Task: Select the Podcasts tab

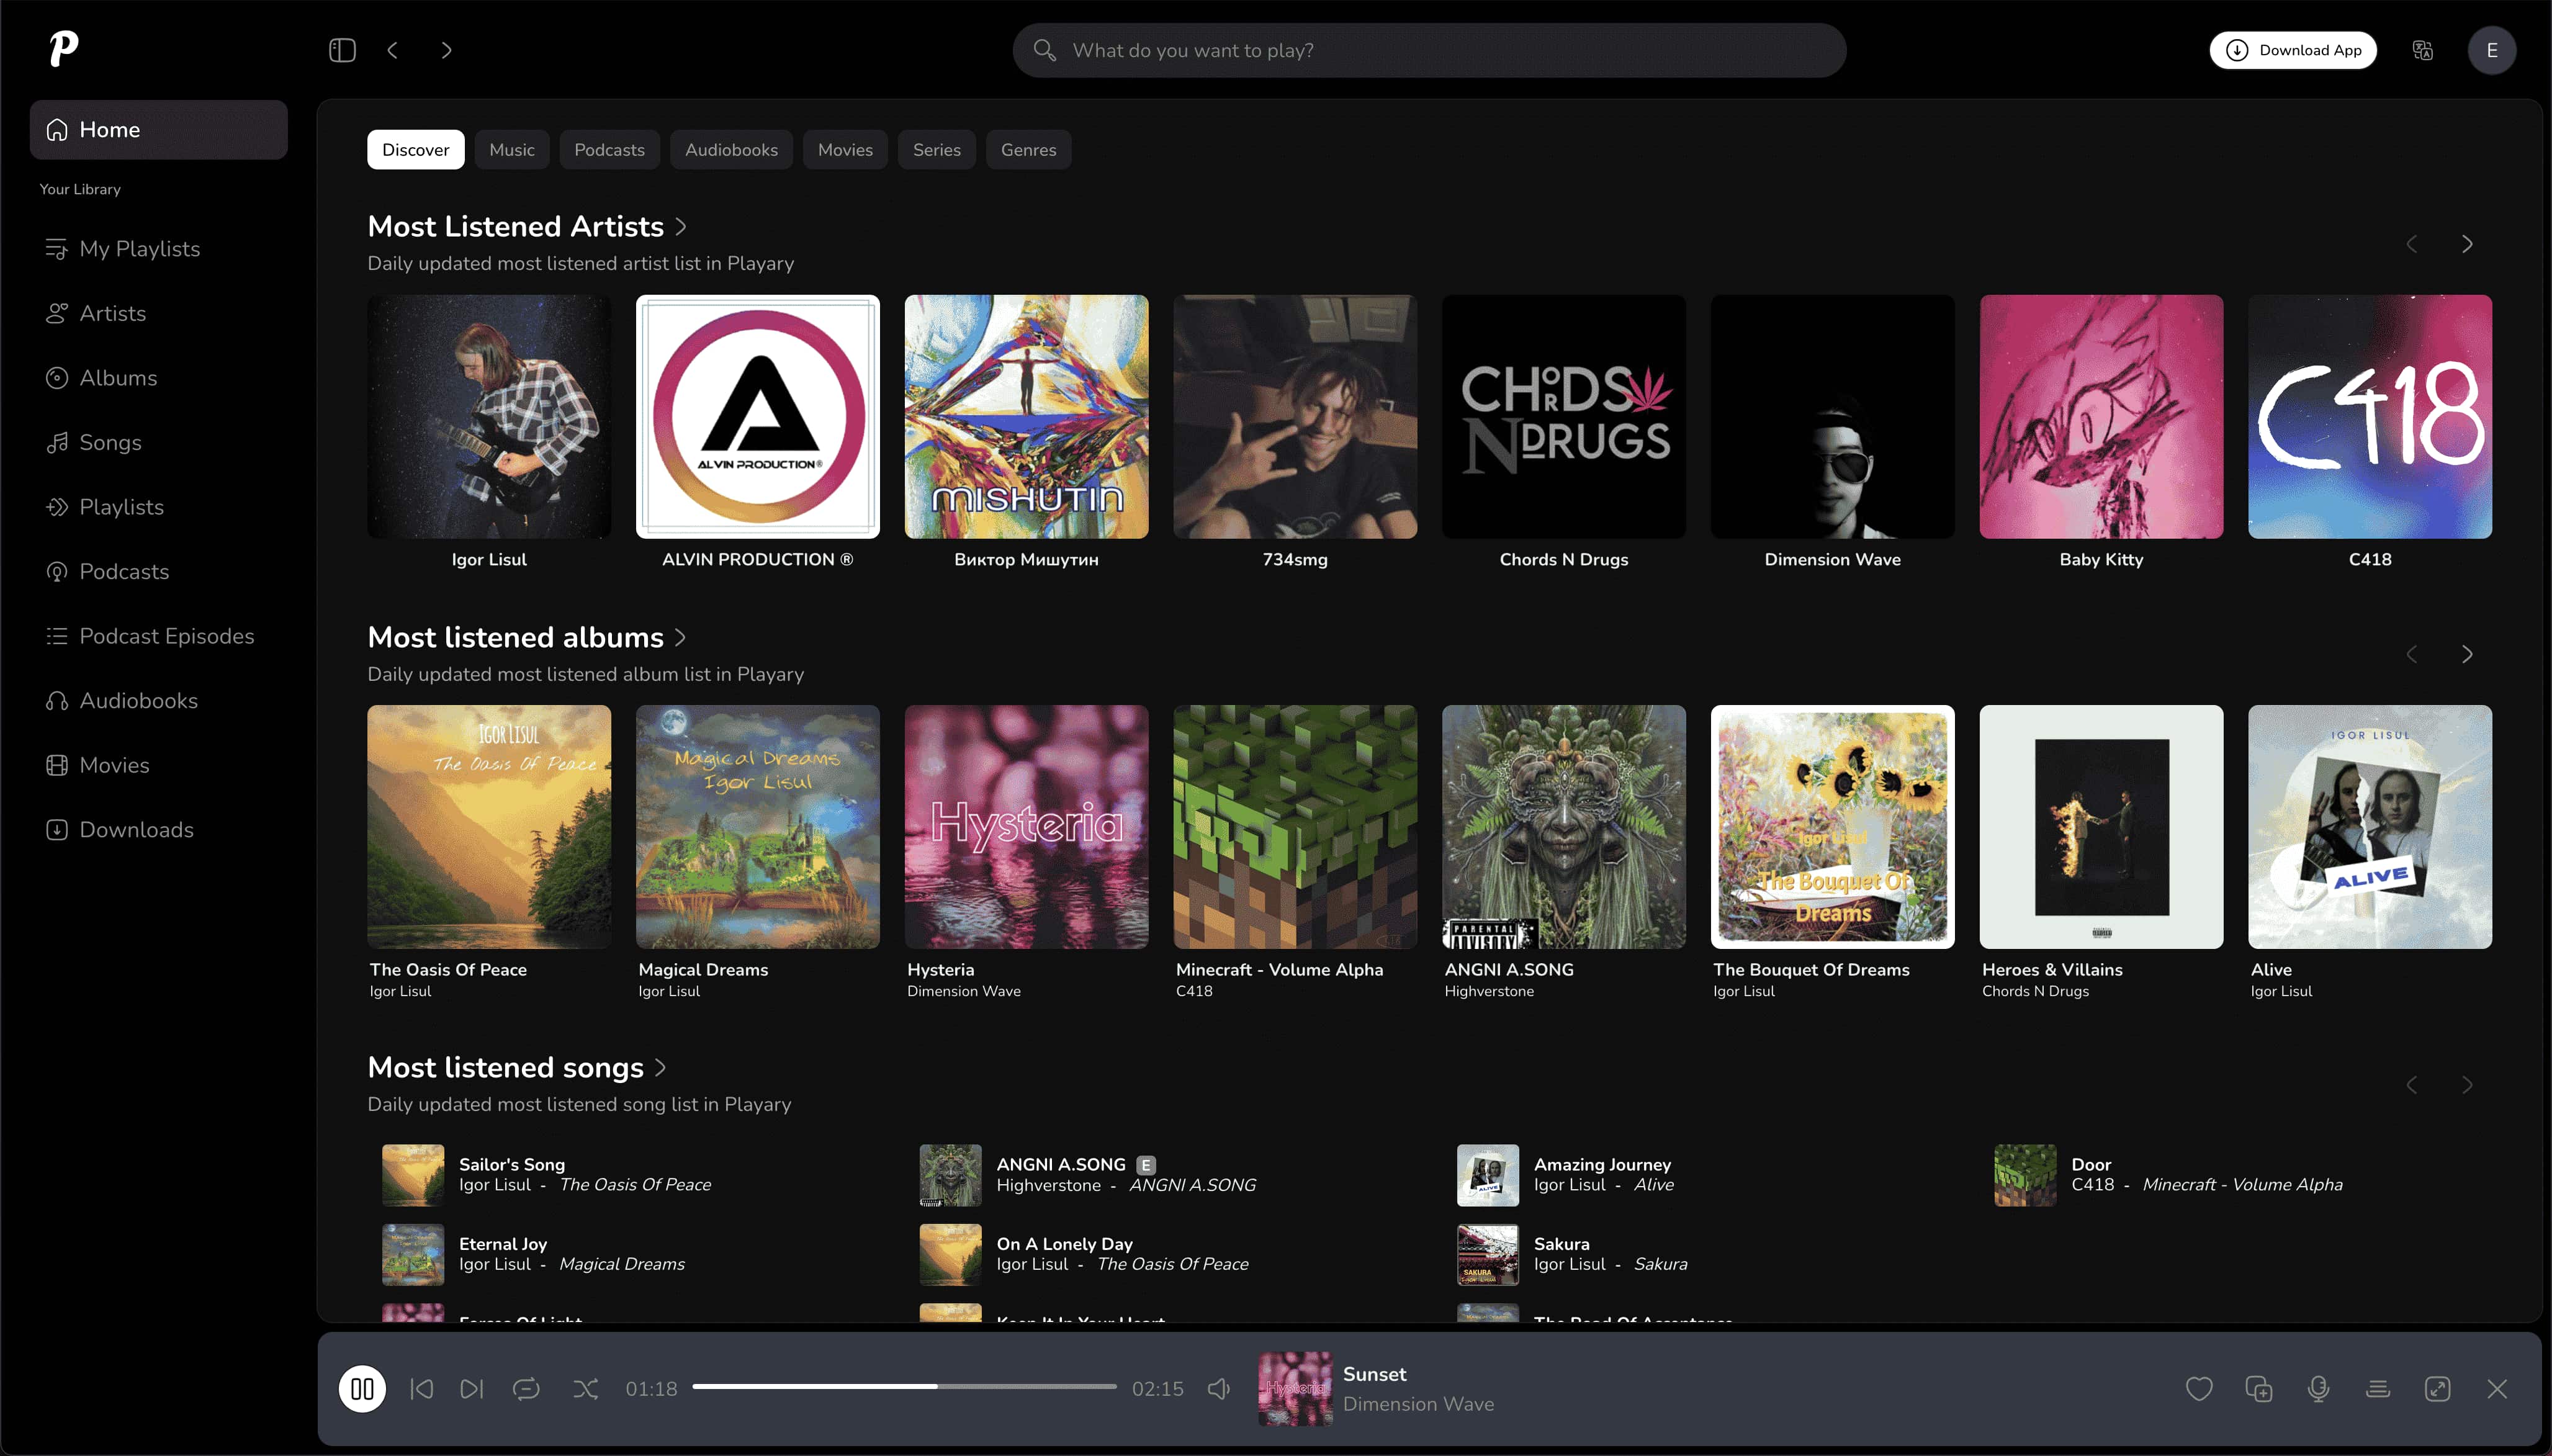Action: click(609, 149)
